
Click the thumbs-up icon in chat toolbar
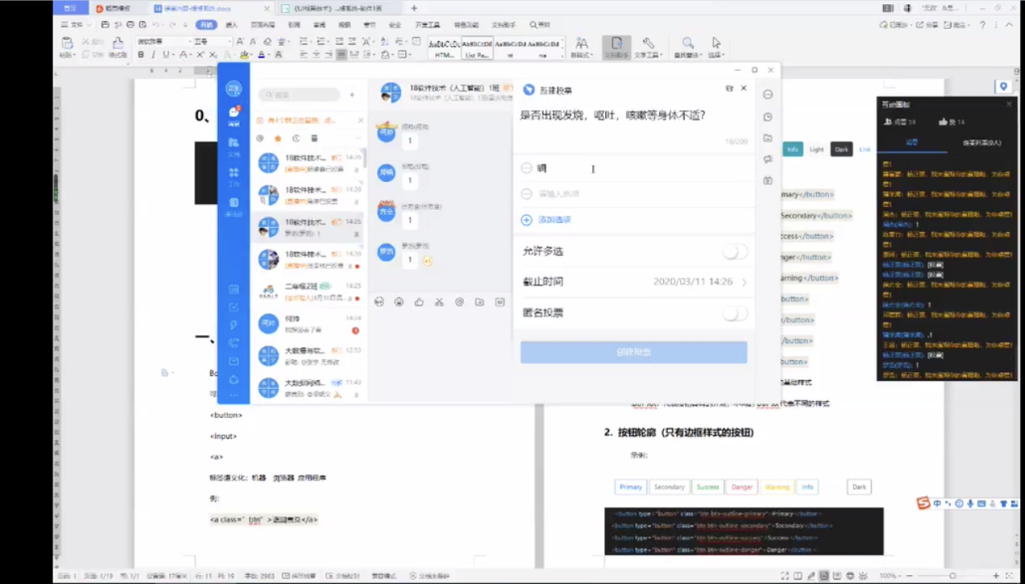pyautogui.click(x=419, y=302)
